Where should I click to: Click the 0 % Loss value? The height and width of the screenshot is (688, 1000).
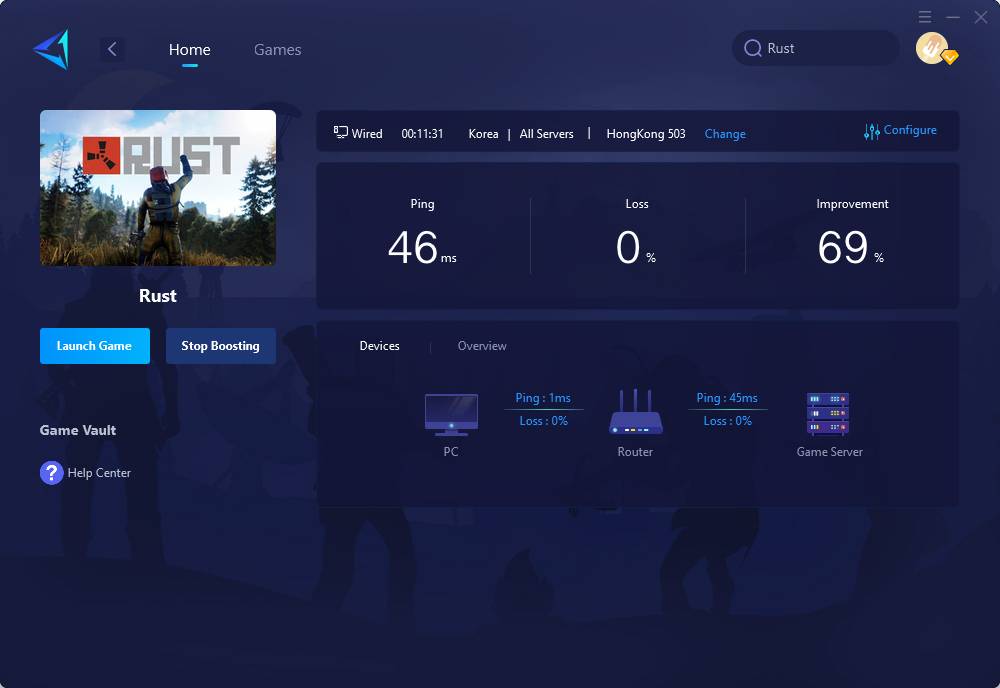coord(636,247)
